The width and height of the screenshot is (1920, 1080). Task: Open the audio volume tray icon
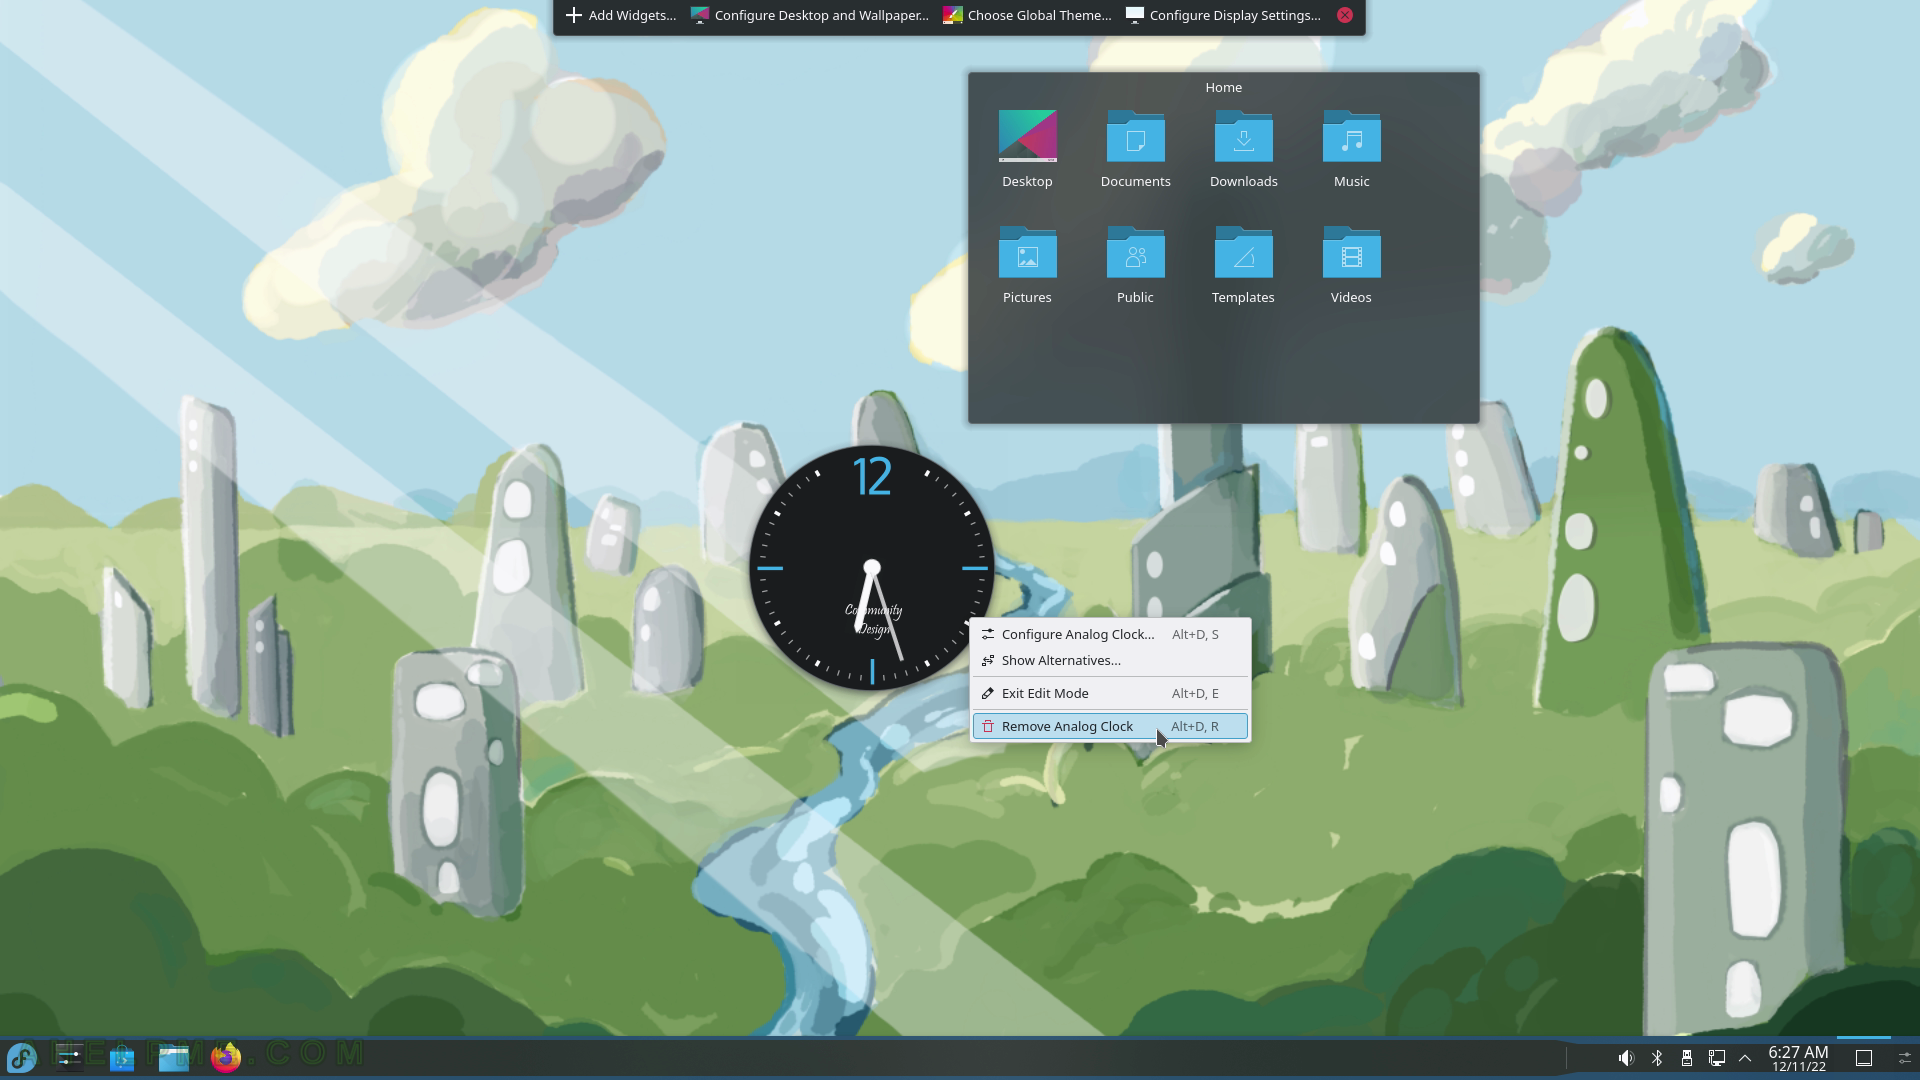1626,1058
